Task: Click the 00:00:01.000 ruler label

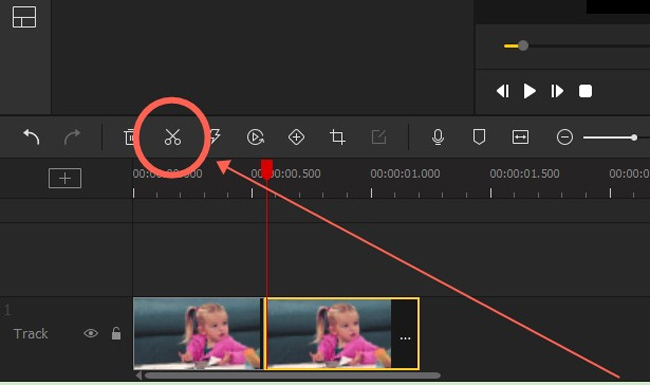Action: point(405,174)
